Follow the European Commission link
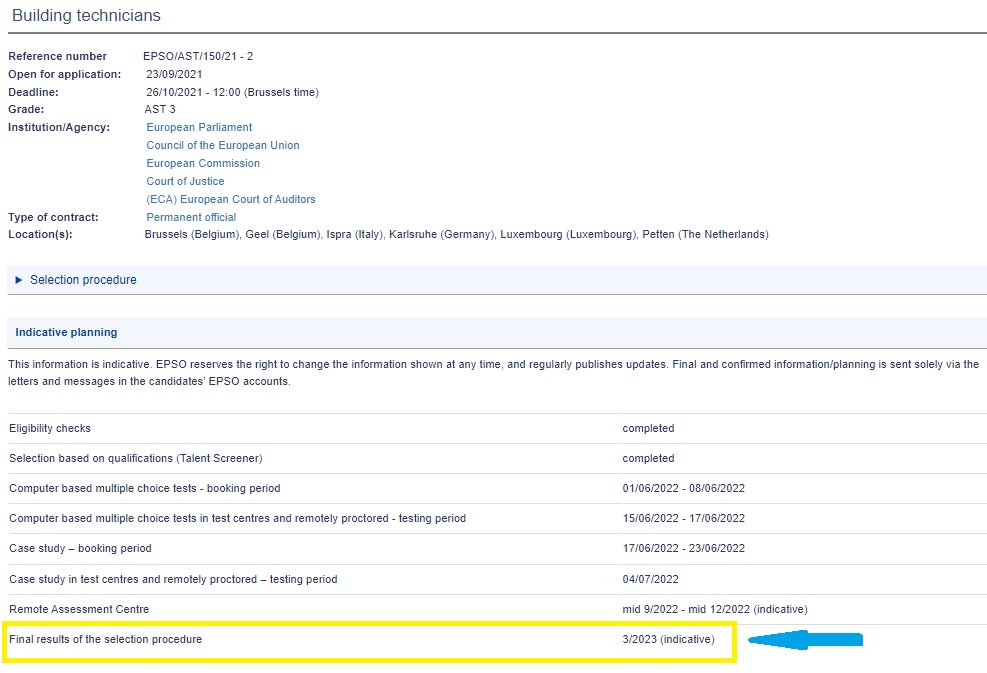This screenshot has height=673, width=987. (x=203, y=163)
